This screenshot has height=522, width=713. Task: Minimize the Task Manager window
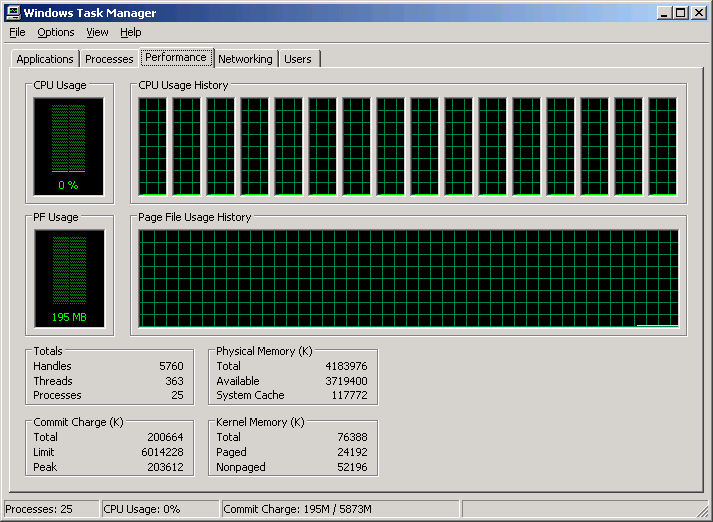tap(665, 13)
